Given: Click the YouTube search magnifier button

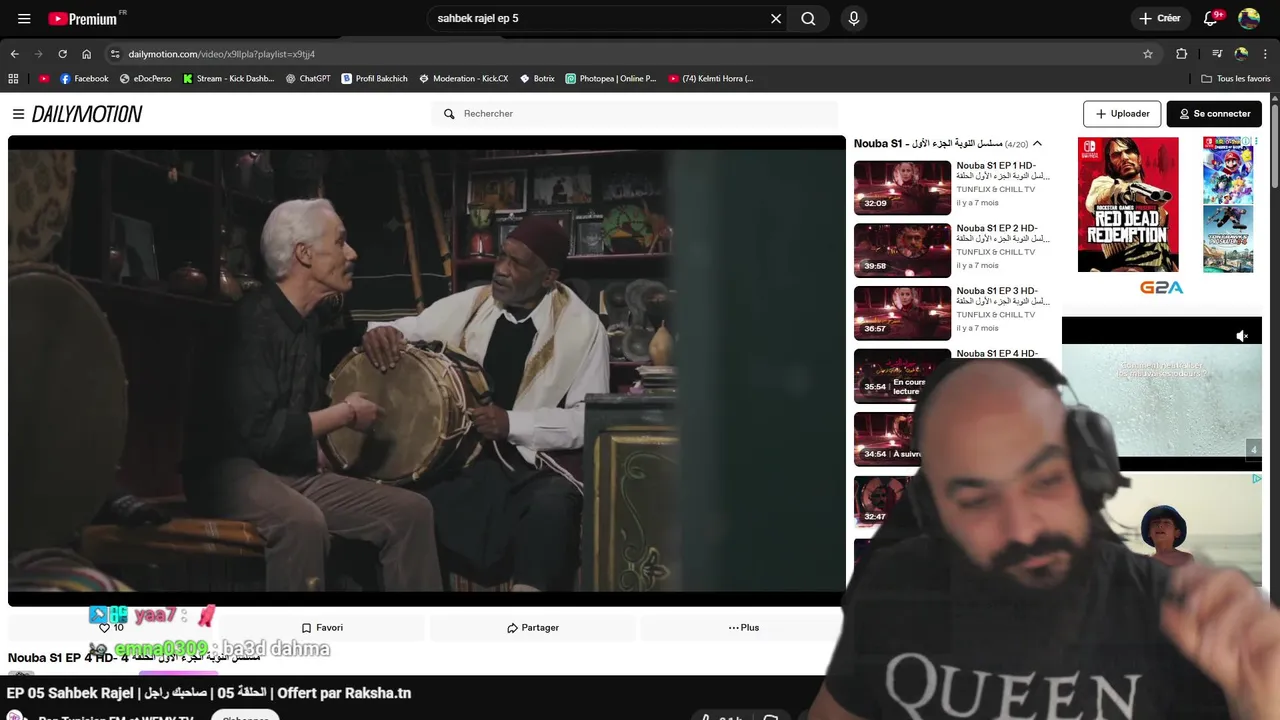Looking at the screenshot, I should click(808, 18).
